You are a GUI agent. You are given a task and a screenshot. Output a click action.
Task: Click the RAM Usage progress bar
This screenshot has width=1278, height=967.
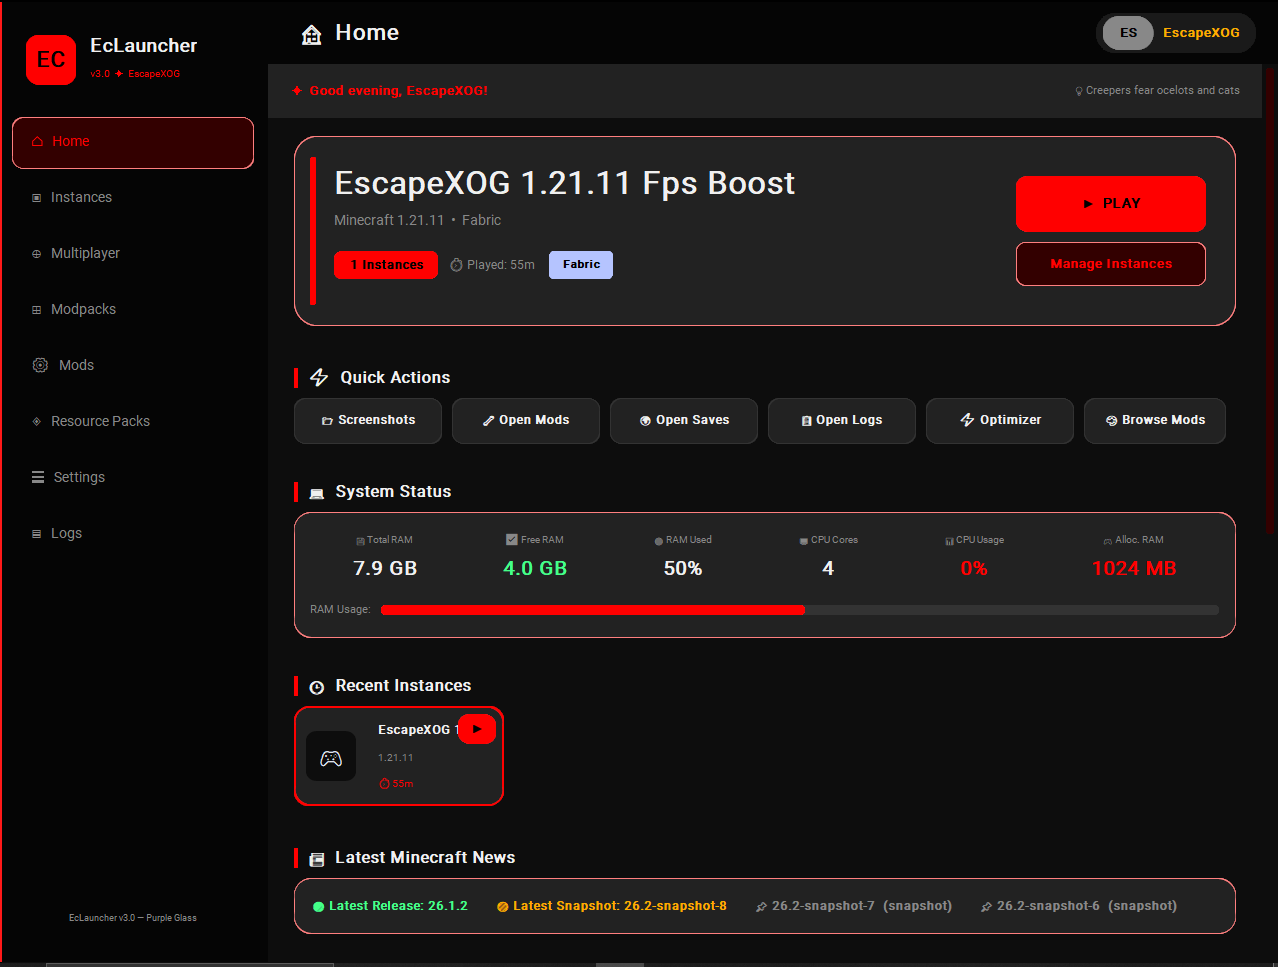click(800, 610)
